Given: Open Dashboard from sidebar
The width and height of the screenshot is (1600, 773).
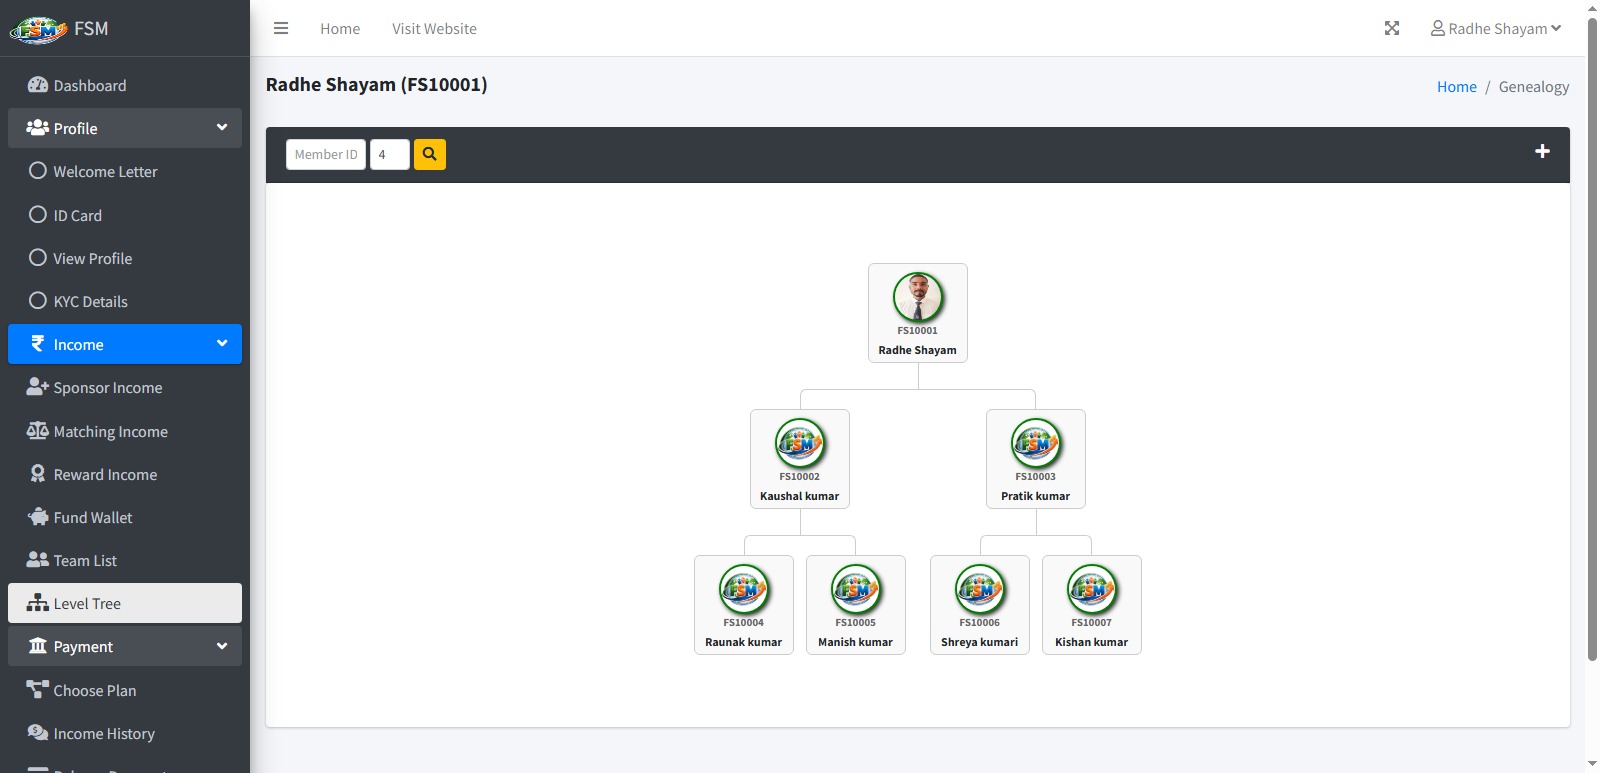Looking at the screenshot, I should coord(90,86).
